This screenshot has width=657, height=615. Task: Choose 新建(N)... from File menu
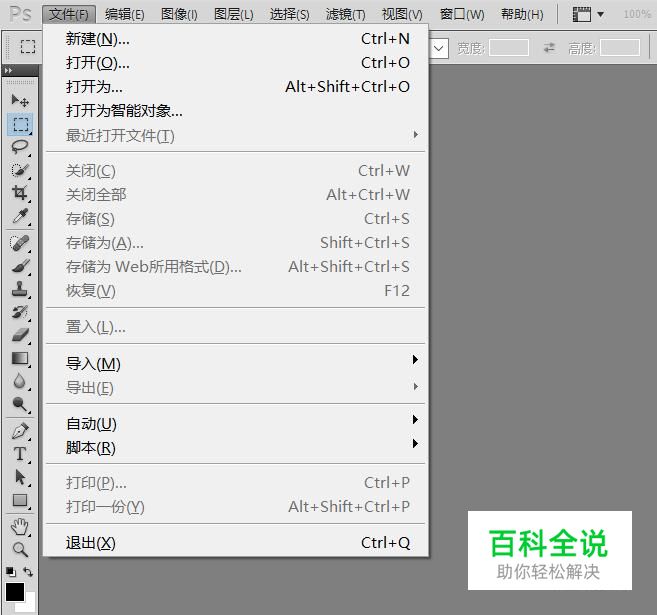(237, 39)
